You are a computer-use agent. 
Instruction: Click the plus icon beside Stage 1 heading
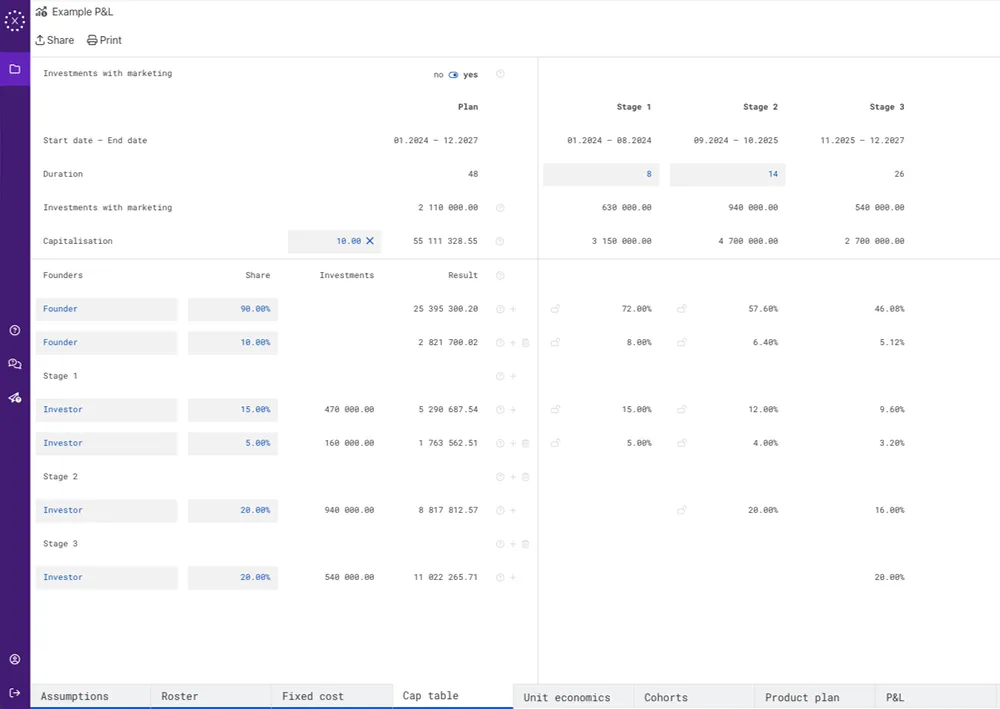[x=510, y=376]
